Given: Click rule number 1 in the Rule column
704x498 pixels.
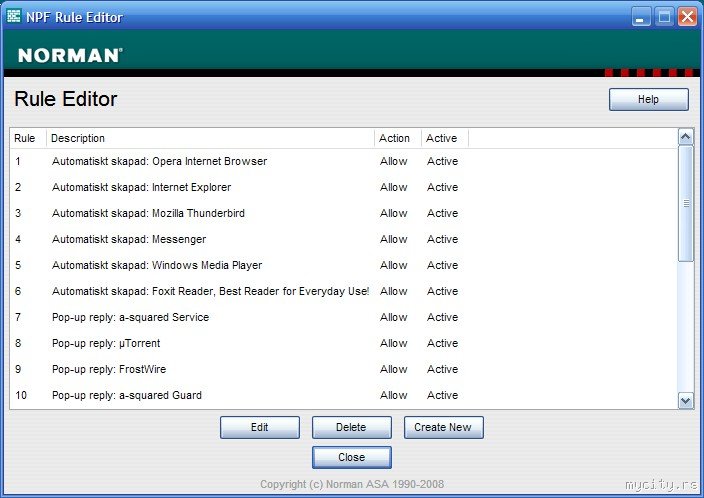Looking at the screenshot, I should coord(18,161).
